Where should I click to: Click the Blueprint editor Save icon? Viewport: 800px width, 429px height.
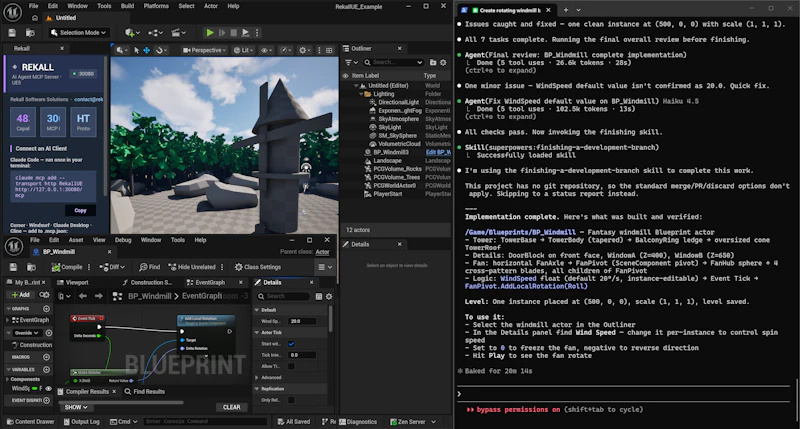(13, 267)
